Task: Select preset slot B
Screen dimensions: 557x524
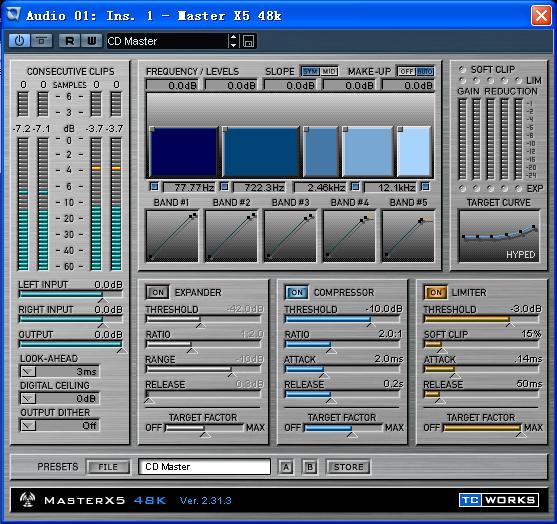Action: pos(310,467)
